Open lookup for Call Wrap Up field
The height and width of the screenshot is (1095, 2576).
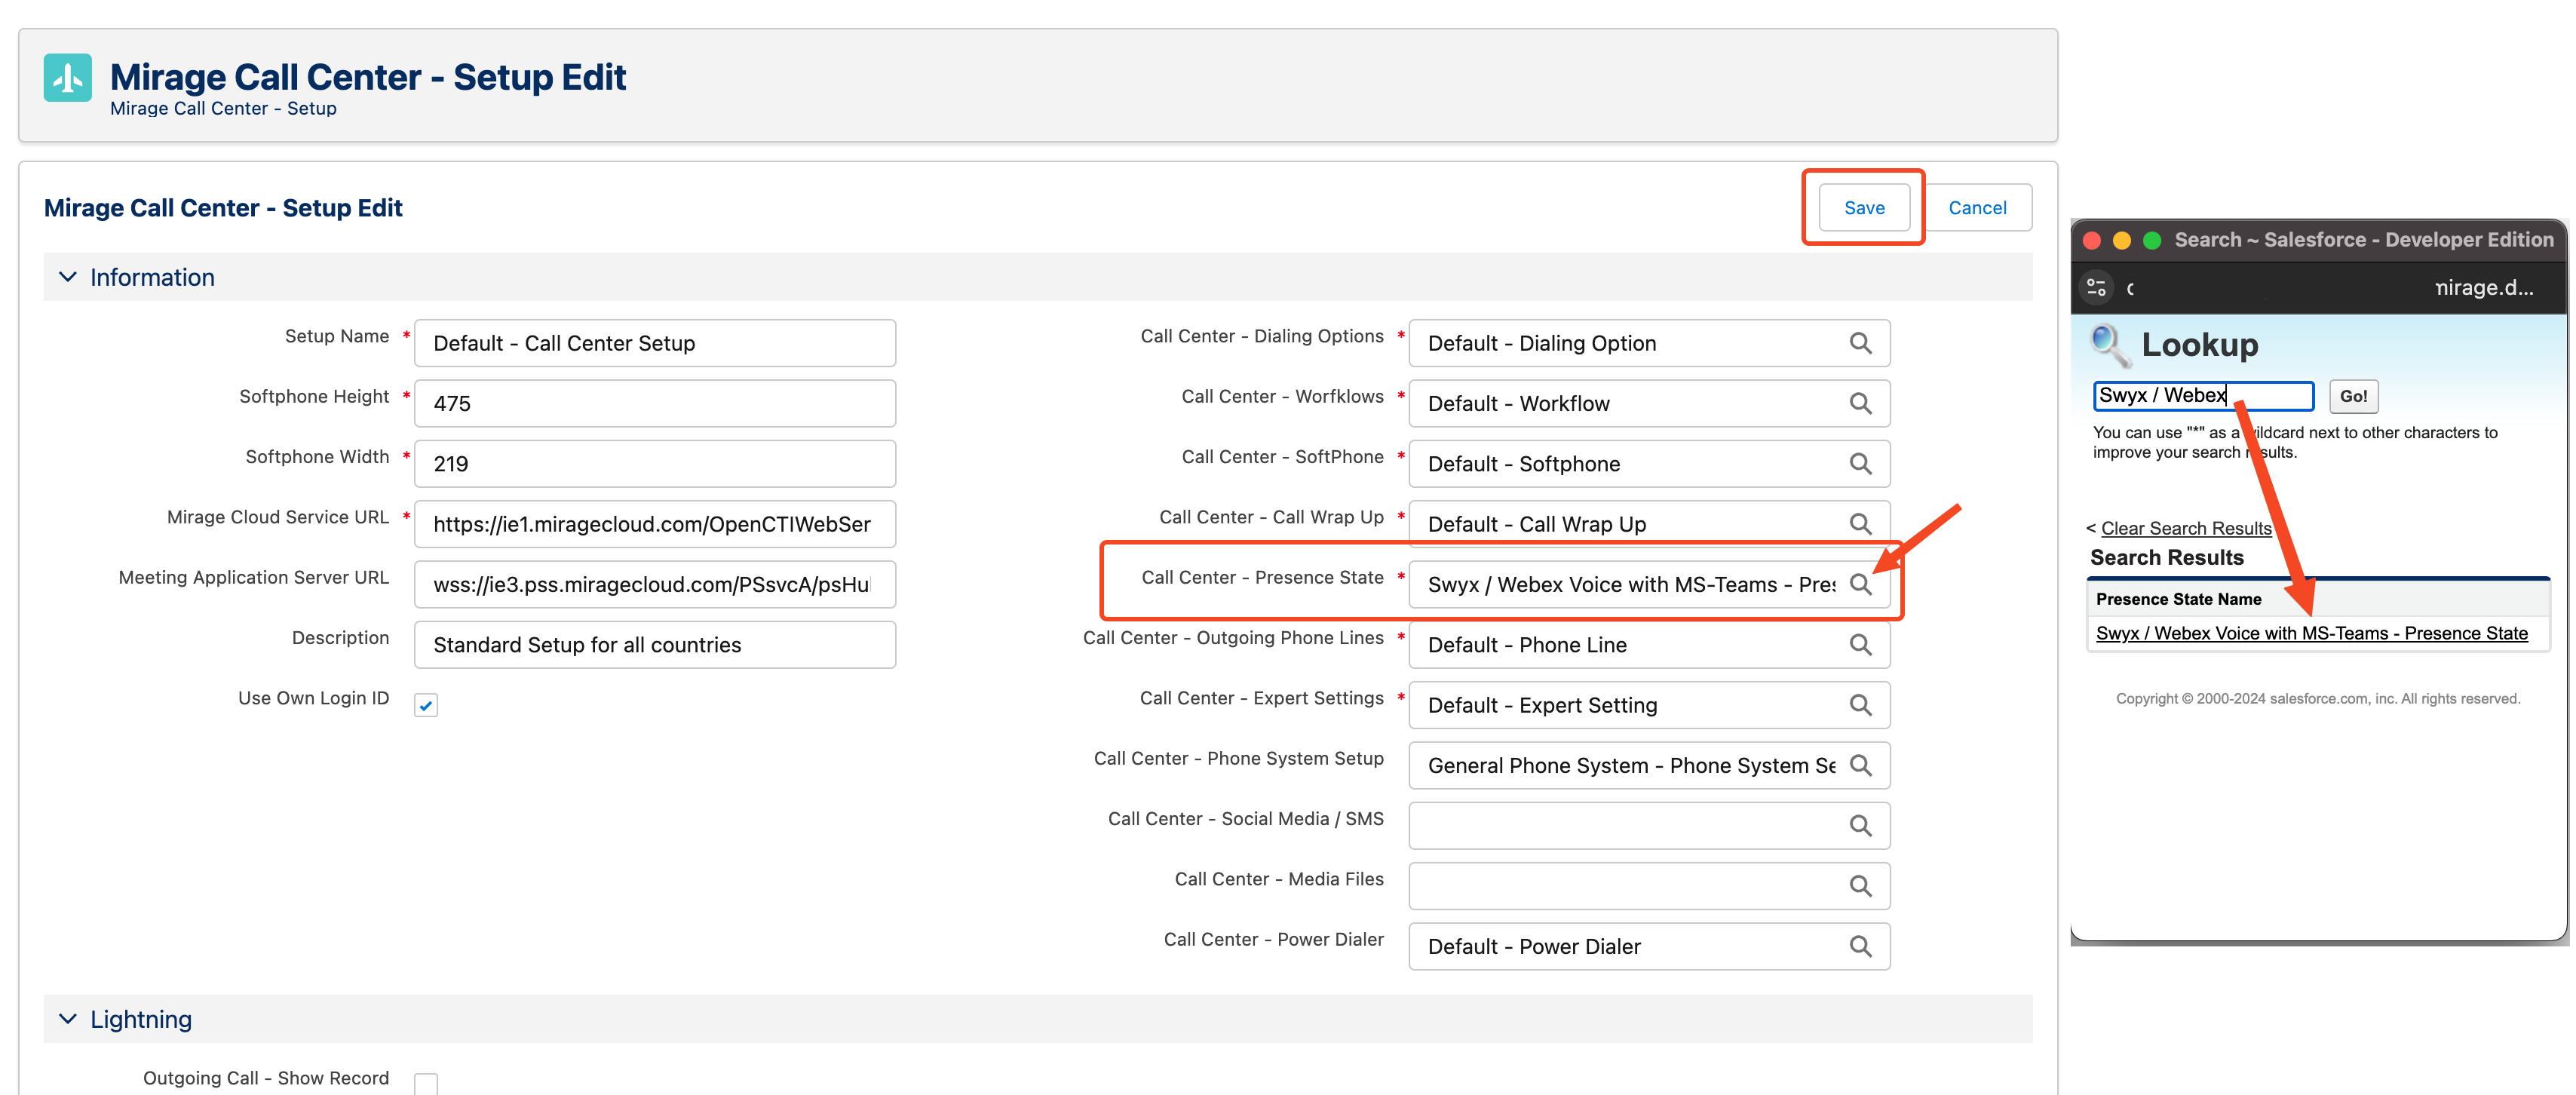coord(1860,524)
